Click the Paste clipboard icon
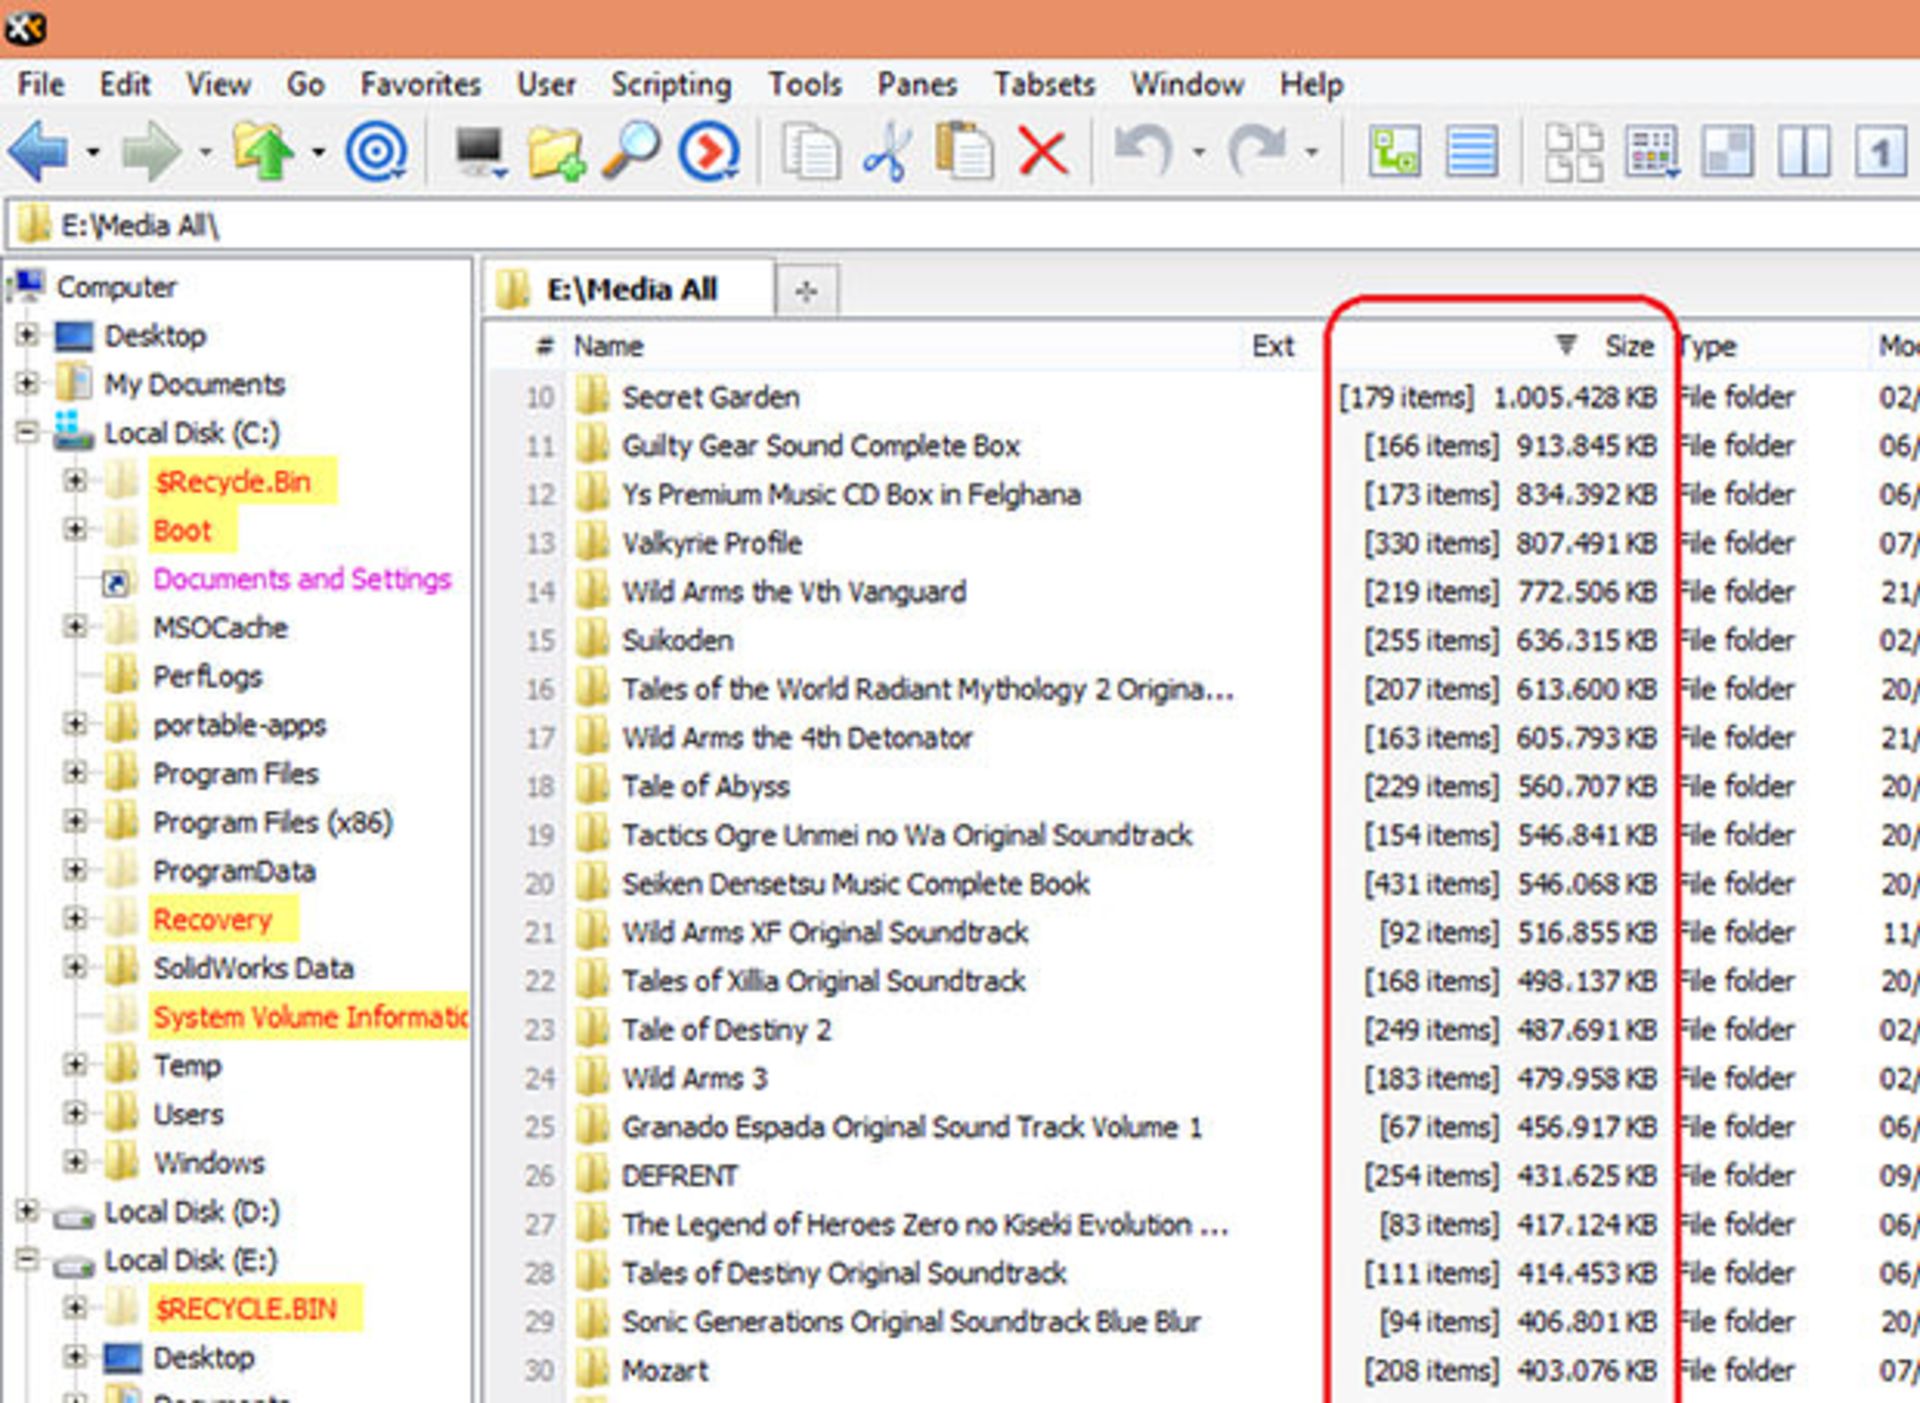This screenshot has width=1920, height=1403. (964, 152)
